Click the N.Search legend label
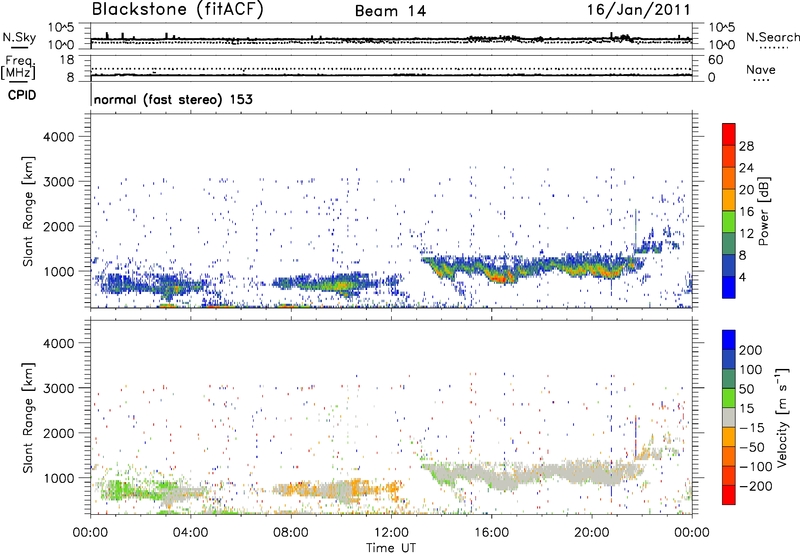The height and width of the screenshot is (554, 800). pos(773,37)
